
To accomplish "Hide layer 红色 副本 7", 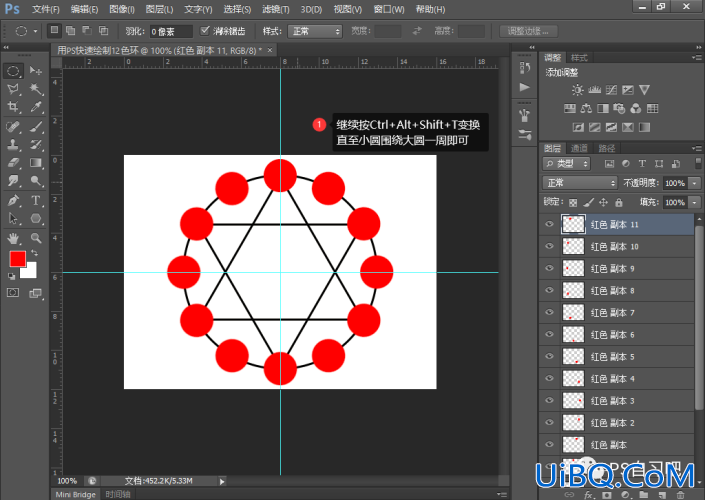I will coord(549,312).
